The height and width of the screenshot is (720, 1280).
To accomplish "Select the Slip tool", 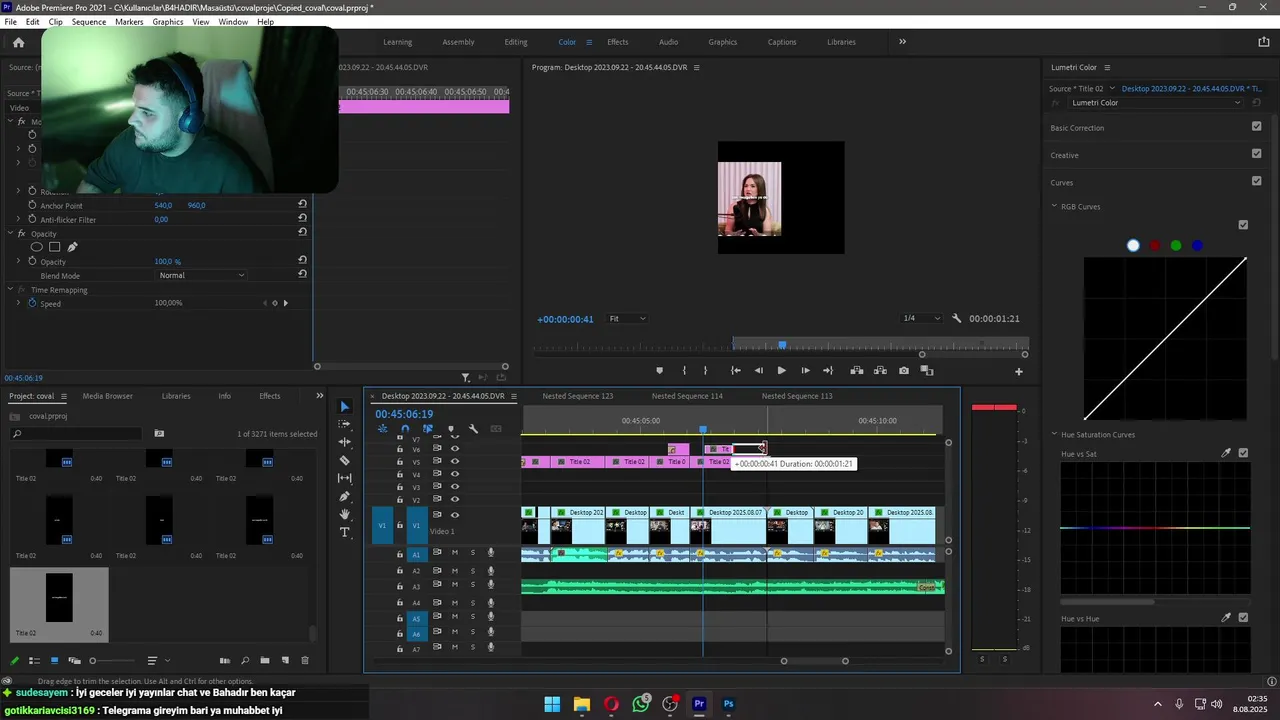I will tap(344, 478).
